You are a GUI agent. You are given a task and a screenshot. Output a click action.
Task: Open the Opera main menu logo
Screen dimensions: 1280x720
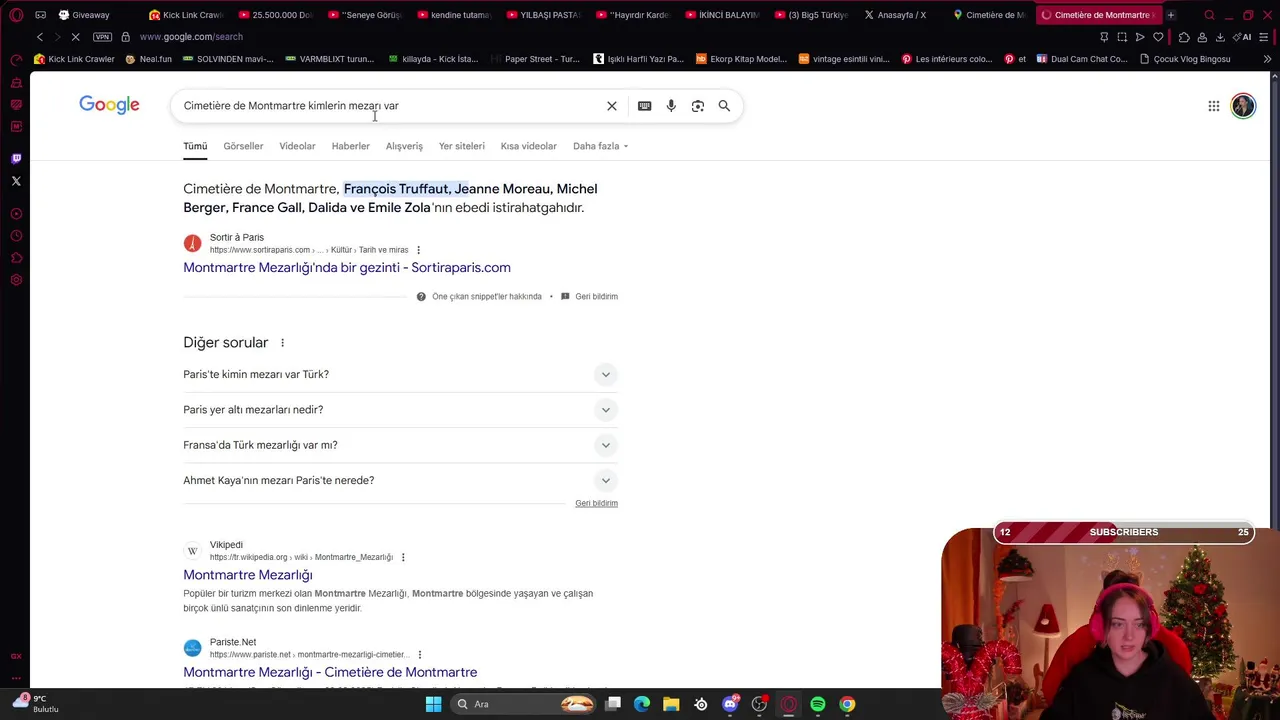(x=16, y=15)
